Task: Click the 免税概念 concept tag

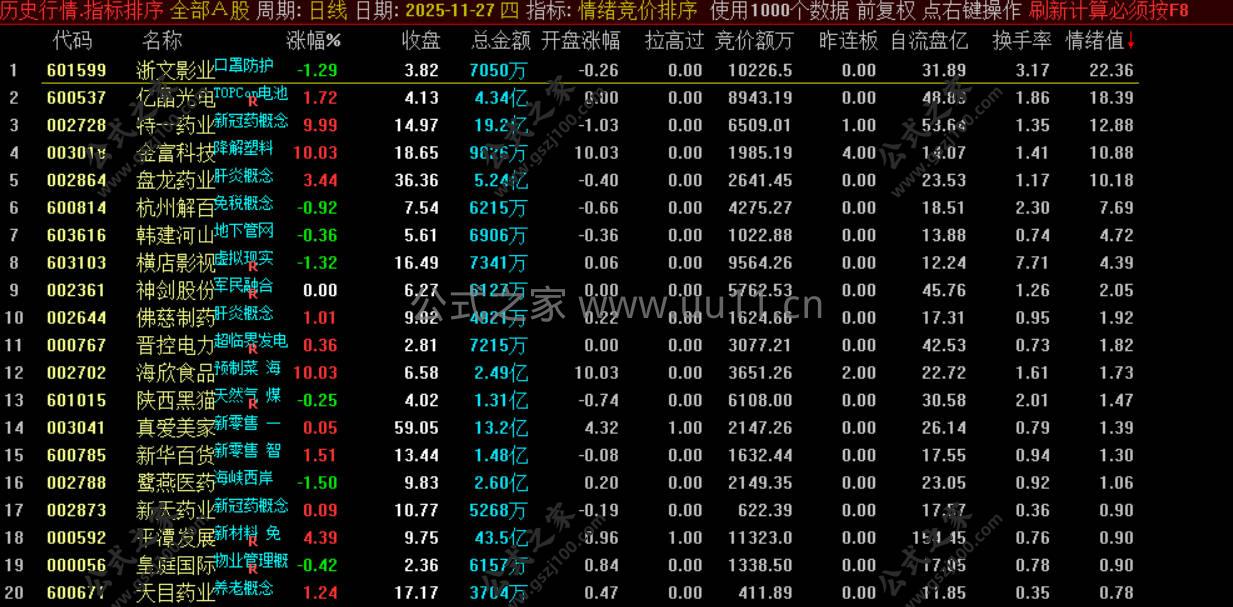Action: click(x=243, y=203)
